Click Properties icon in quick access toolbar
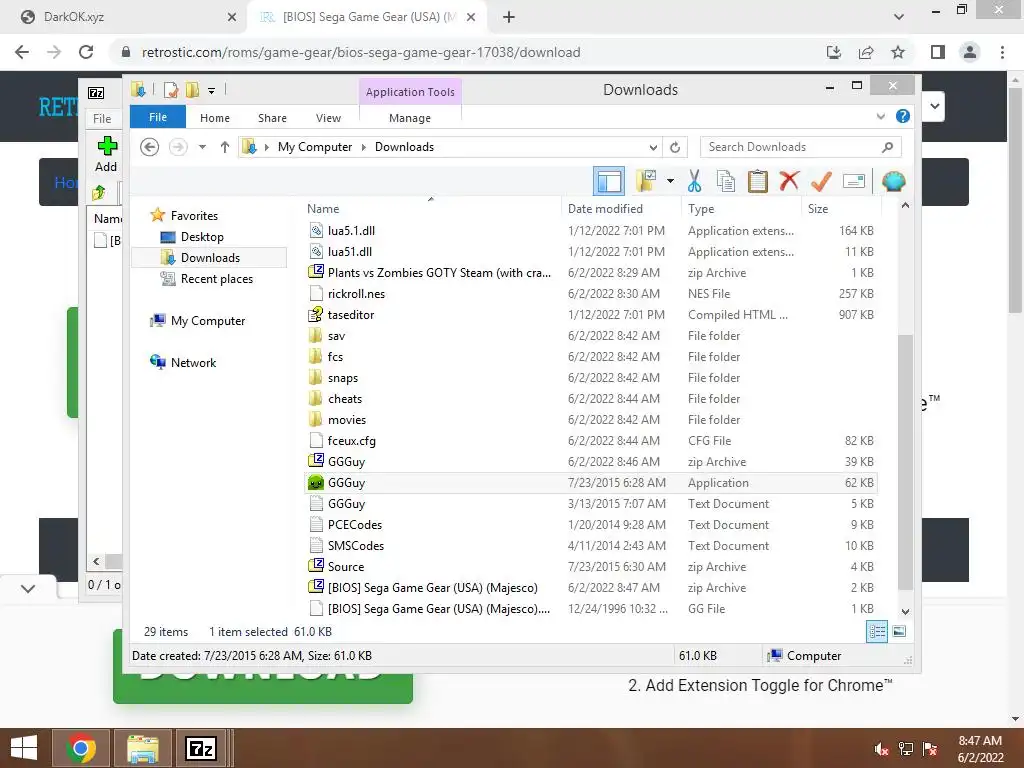This screenshot has height=768, width=1024. (x=171, y=89)
